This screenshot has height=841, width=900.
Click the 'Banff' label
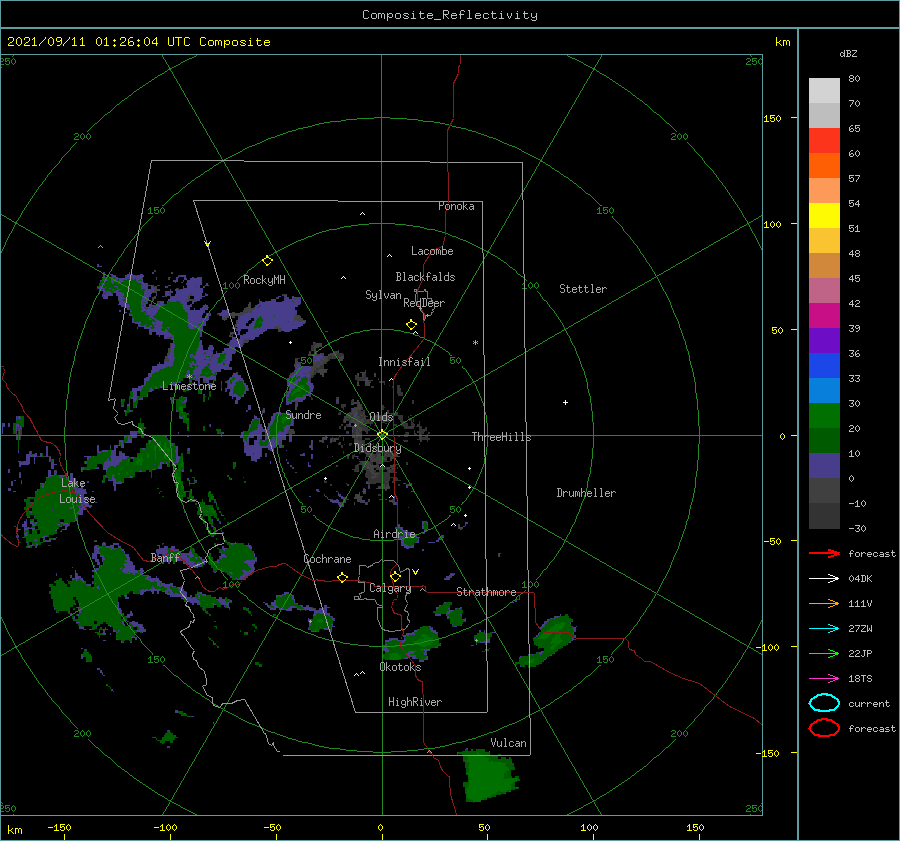click(x=165, y=558)
